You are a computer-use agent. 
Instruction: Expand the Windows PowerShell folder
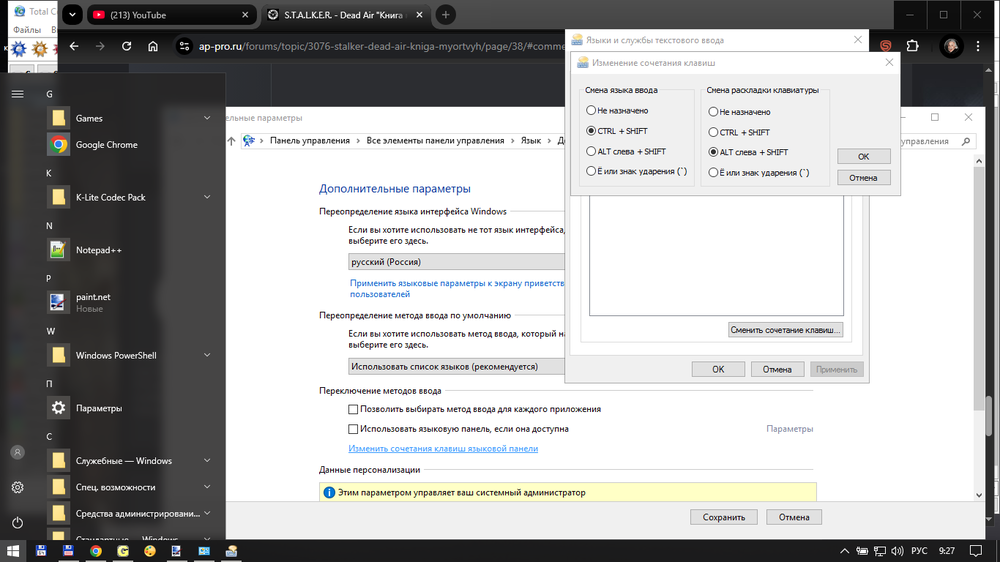click(207, 355)
